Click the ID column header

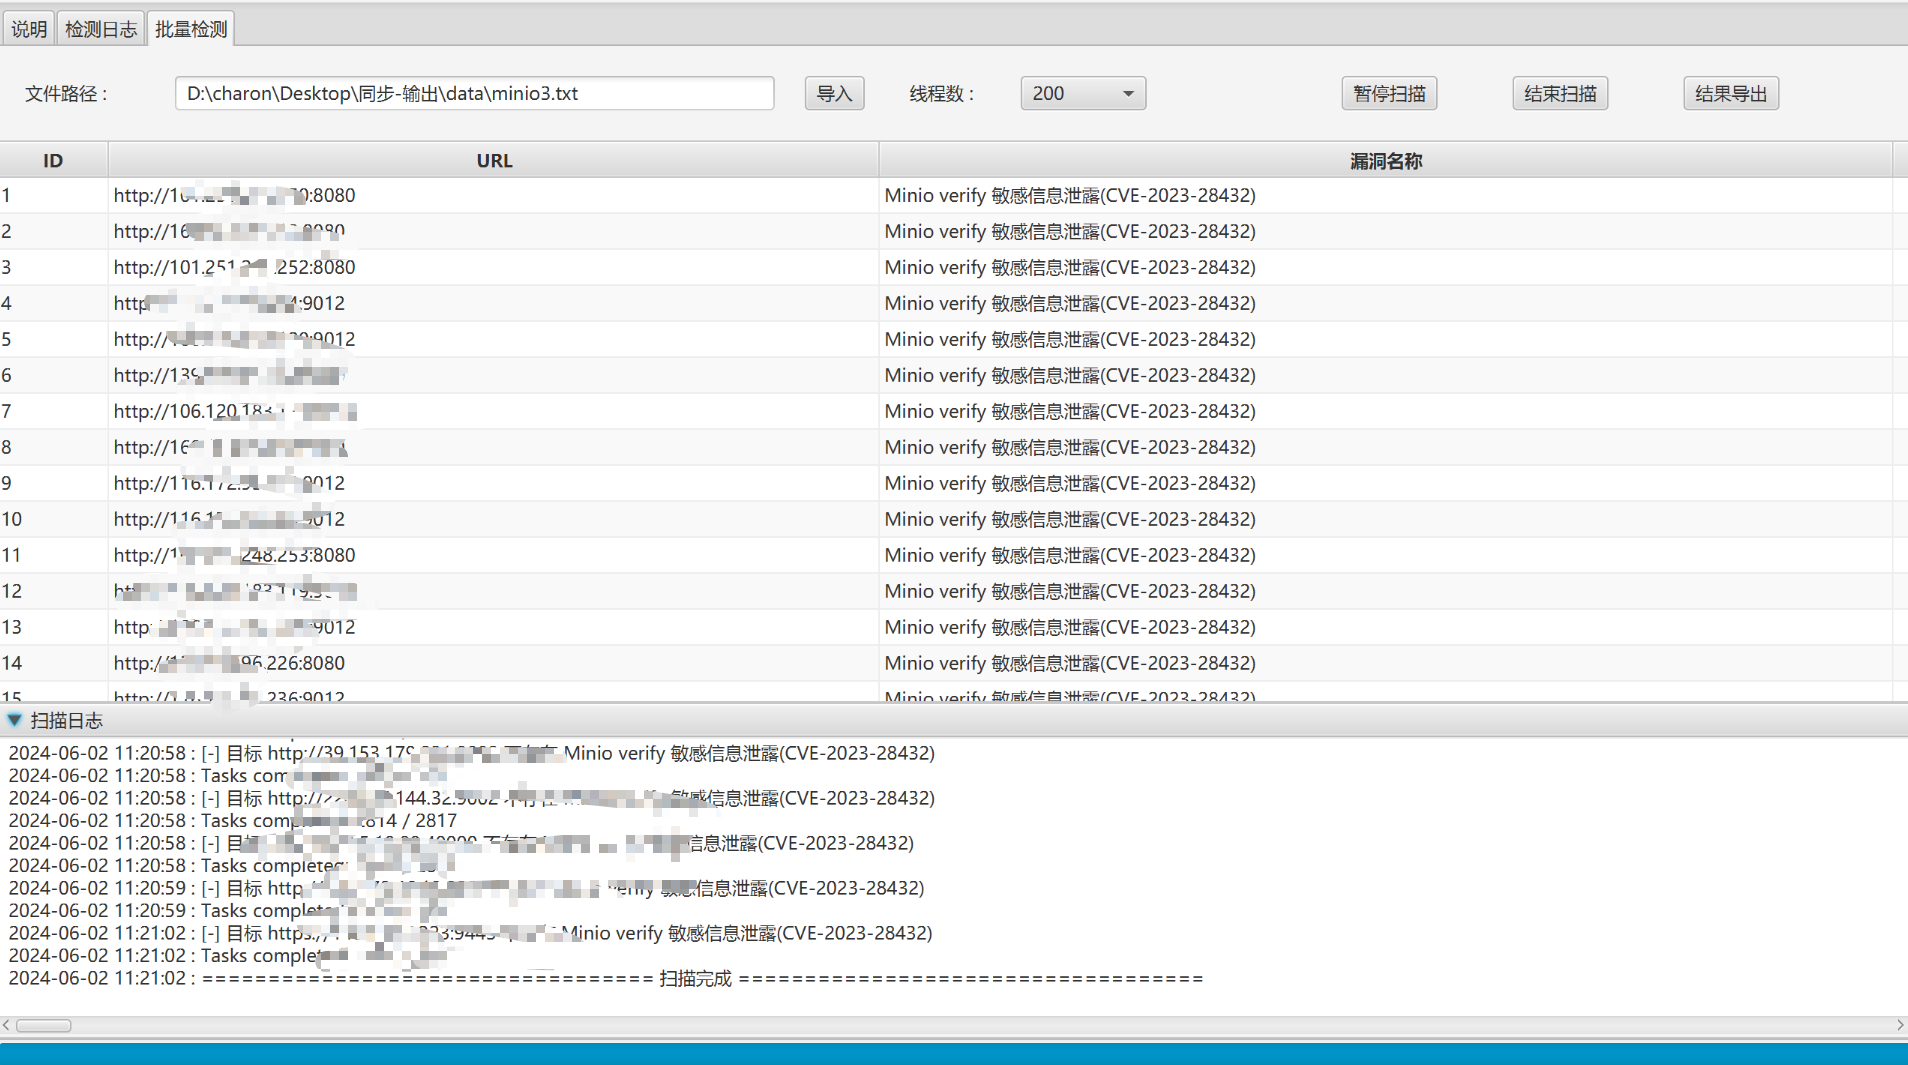53,160
